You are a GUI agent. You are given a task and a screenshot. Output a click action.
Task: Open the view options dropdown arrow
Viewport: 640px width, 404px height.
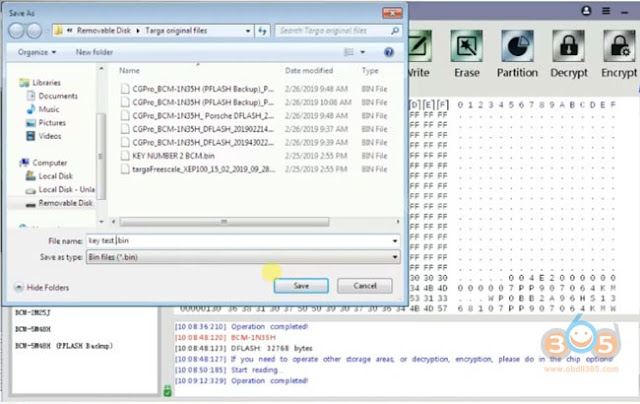point(362,52)
